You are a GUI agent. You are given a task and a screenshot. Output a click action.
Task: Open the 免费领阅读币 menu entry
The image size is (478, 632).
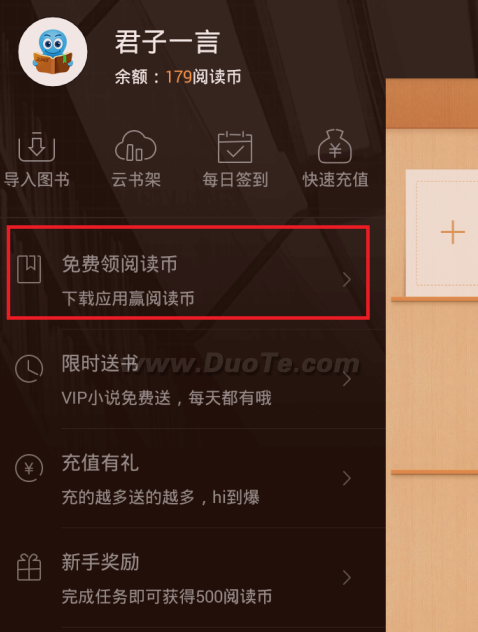coord(188,273)
